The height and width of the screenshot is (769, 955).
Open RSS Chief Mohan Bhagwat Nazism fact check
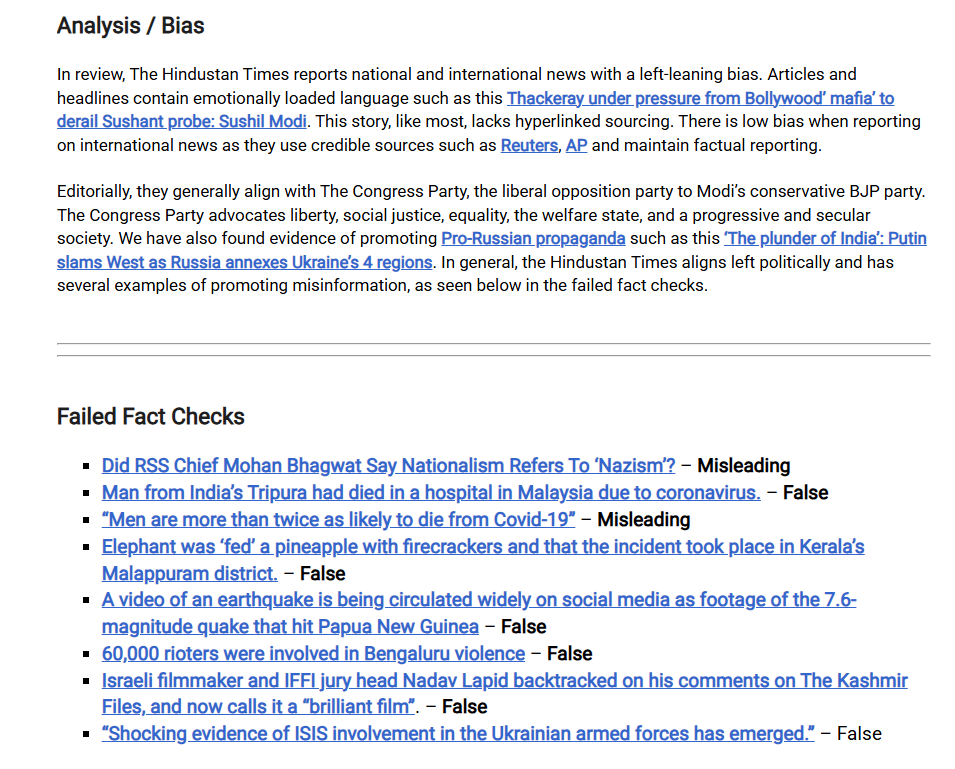click(389, 466)
